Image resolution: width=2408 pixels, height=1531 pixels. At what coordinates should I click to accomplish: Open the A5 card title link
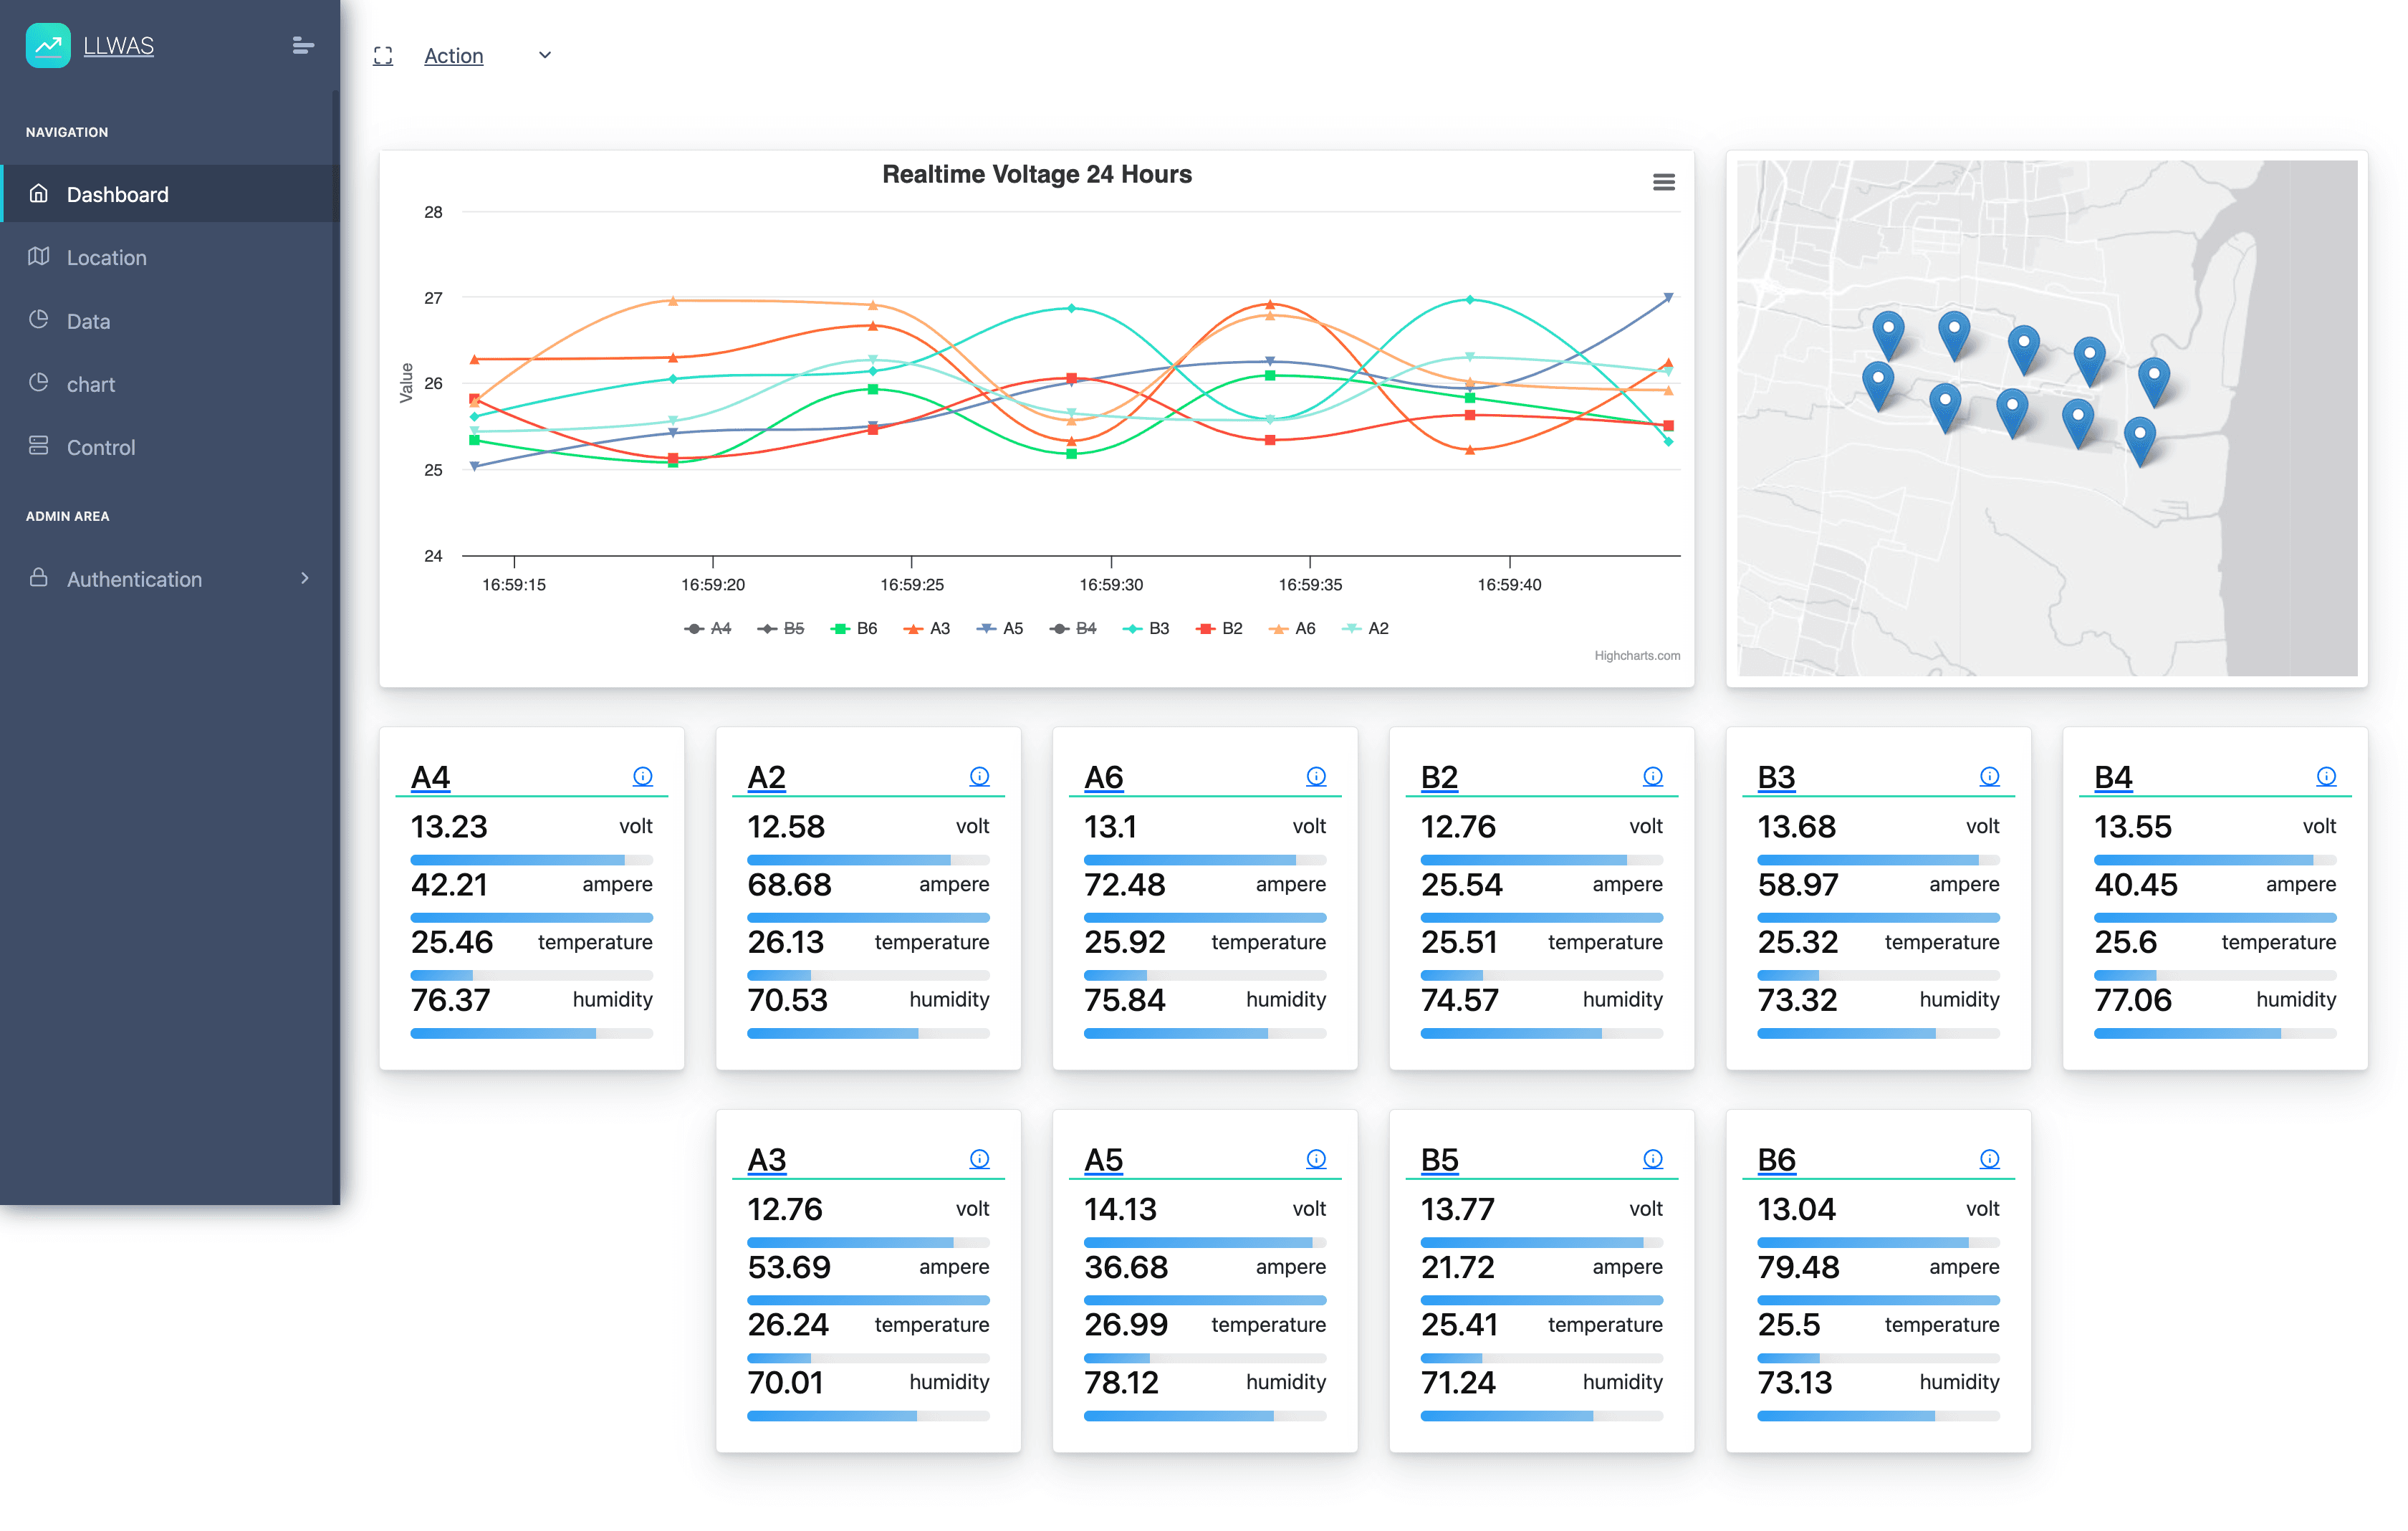pos(1103,1160)
